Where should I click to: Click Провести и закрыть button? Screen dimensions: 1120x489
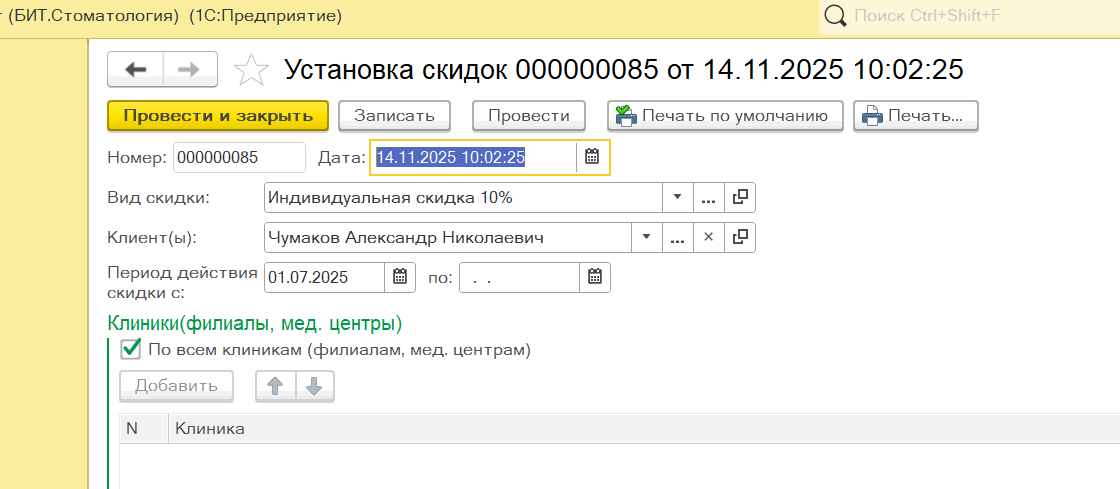pyautogui.click(x=218, y=115)
